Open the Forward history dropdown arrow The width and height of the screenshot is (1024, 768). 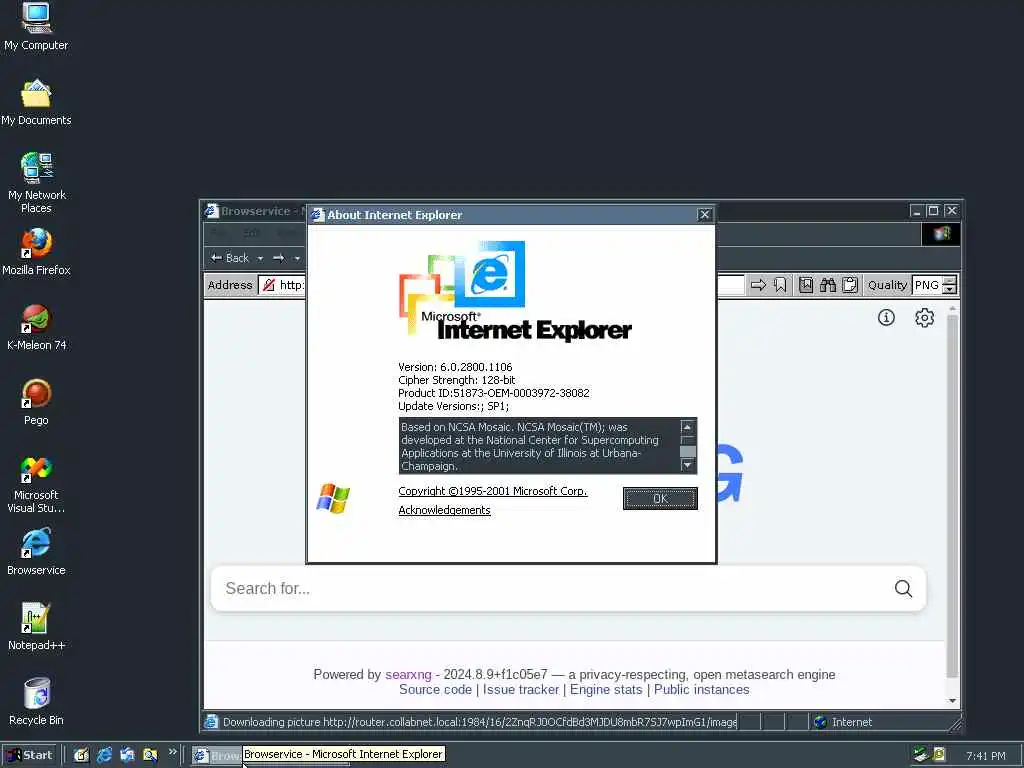click(x=297, y=259)
